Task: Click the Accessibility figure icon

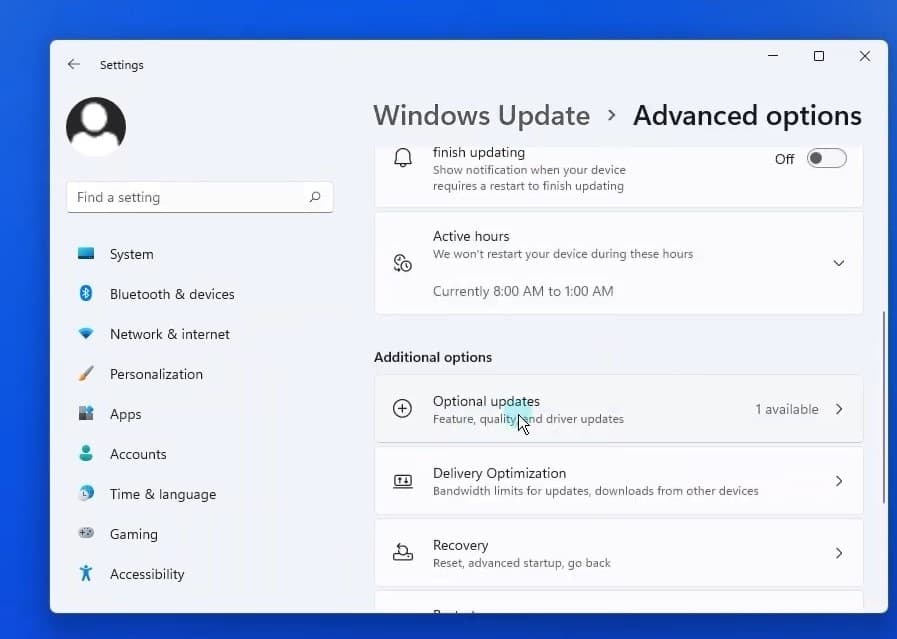Action: pos(86,573)
